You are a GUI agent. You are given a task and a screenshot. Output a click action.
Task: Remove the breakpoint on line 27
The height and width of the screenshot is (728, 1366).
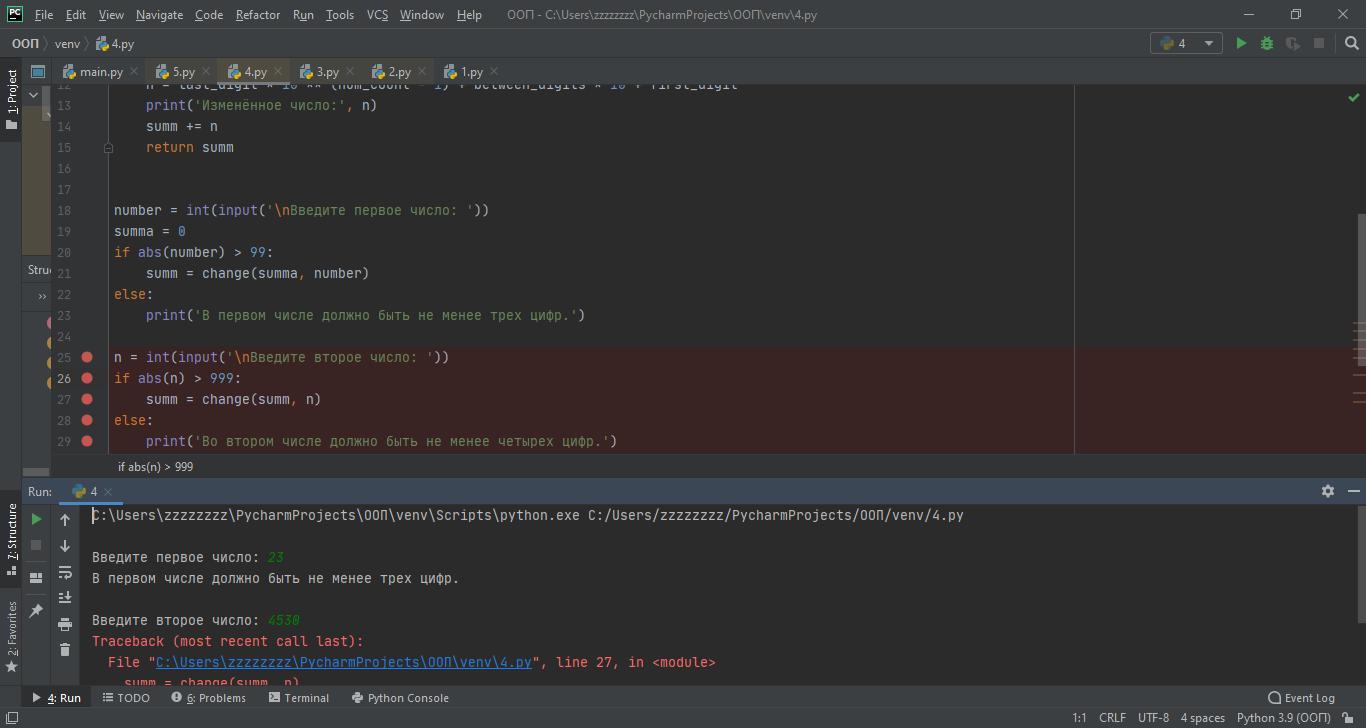tap(87, 399)
